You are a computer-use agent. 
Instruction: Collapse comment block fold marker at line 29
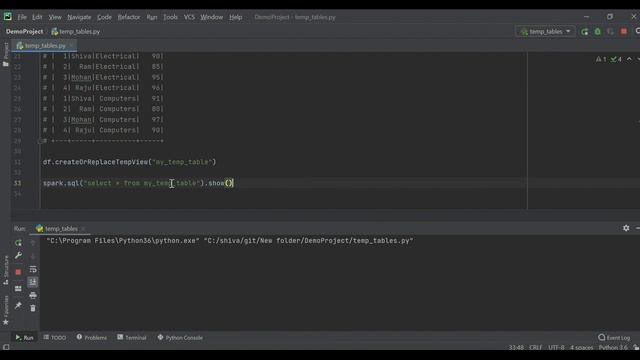click(40, 141)
